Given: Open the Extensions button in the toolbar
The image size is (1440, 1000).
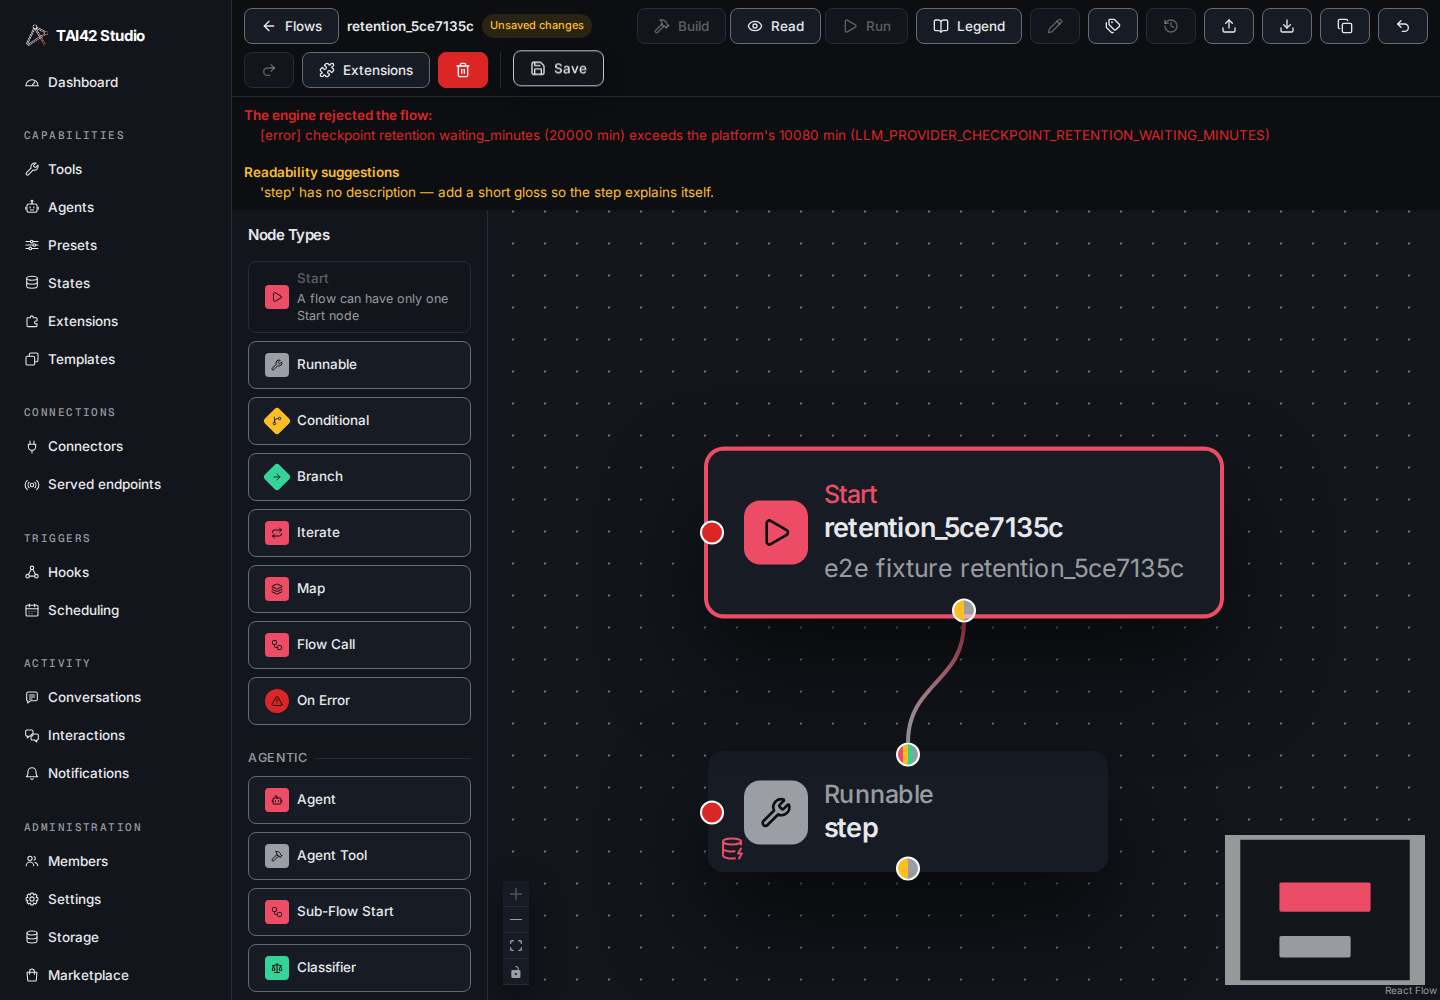Looking at the screenshot, I should pyautogui.click(x=366, y=70).
